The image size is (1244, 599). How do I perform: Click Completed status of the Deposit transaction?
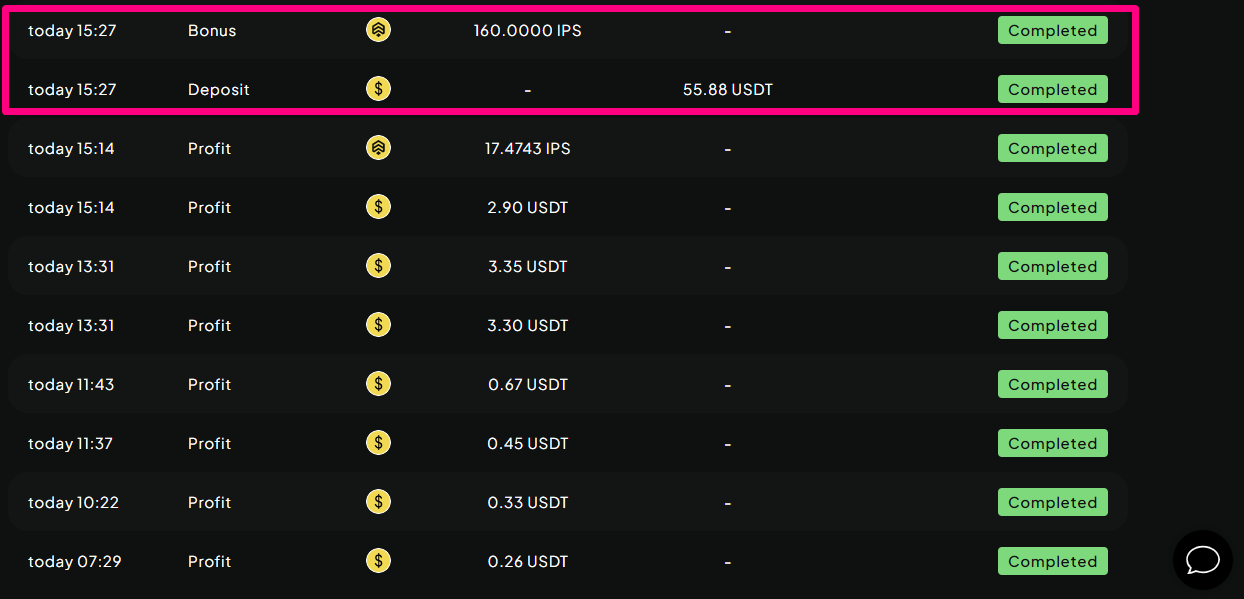[x=1052, y=89]
